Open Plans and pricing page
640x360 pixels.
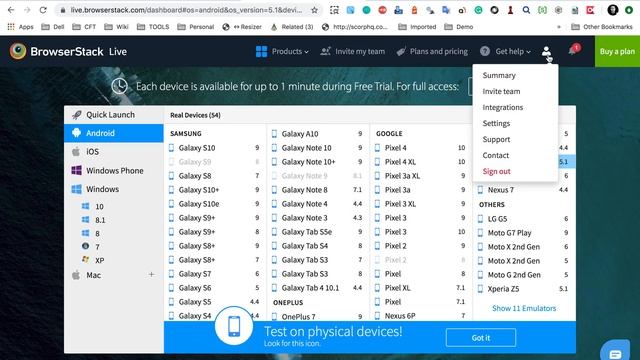[432, 51]
